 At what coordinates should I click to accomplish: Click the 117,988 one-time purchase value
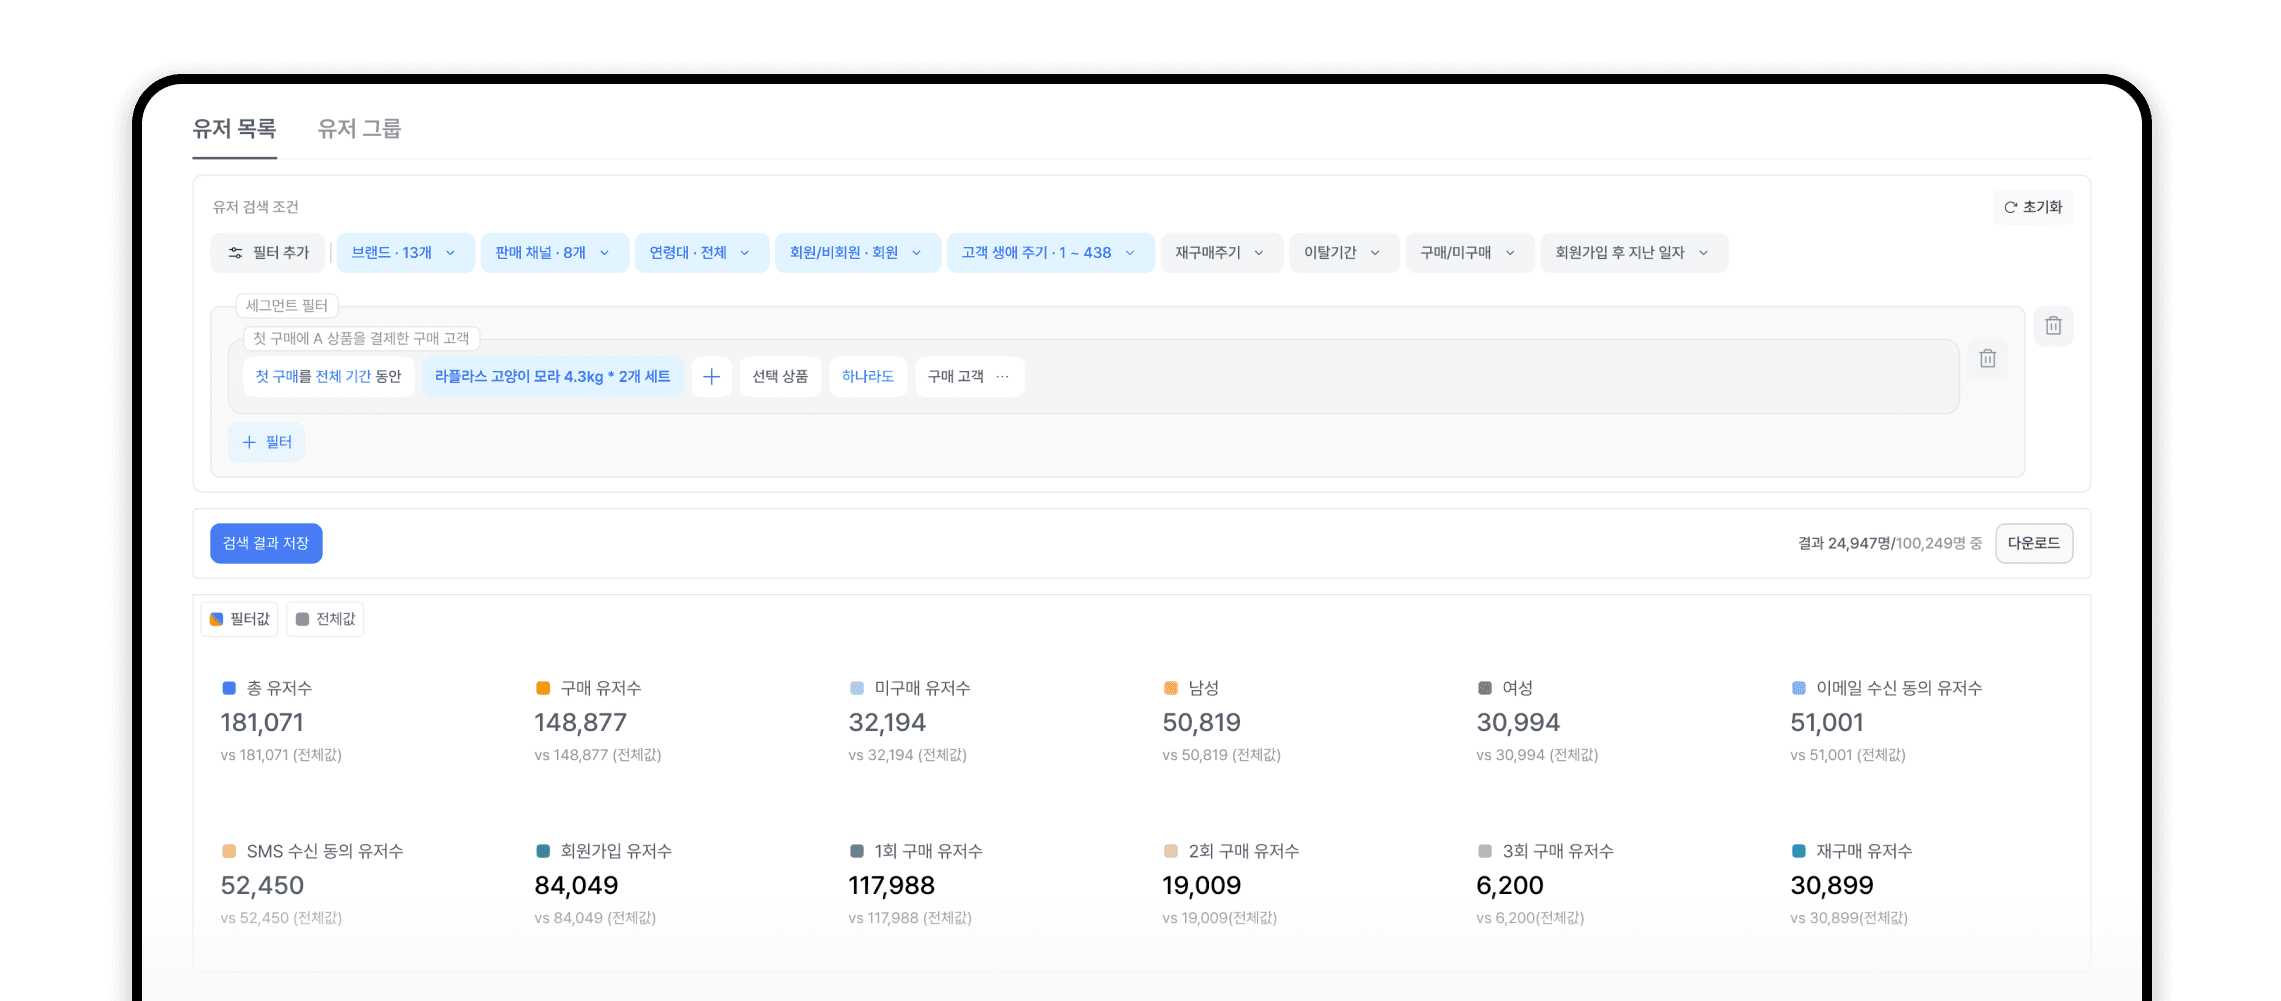tap(891, 885)
